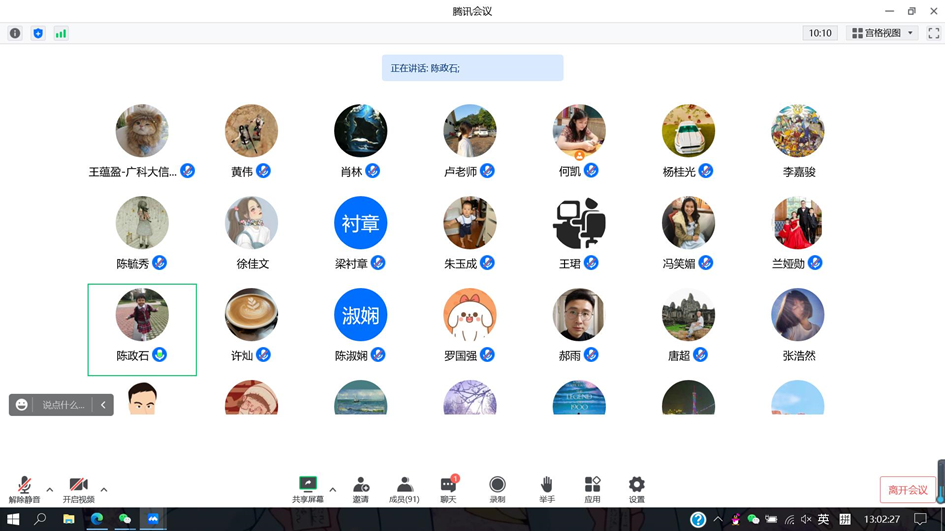
Task: Open the 应用 apps panel
Action: point(592,488)
